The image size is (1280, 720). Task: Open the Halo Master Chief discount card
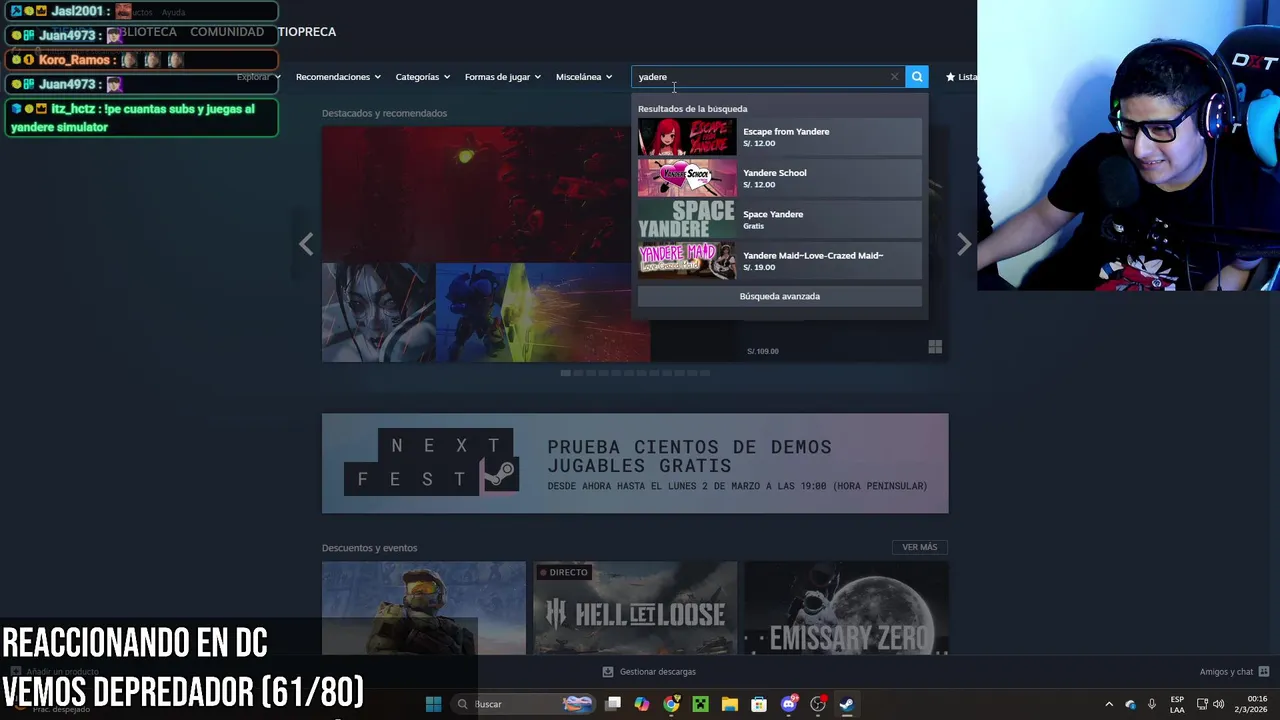(423, 608)
